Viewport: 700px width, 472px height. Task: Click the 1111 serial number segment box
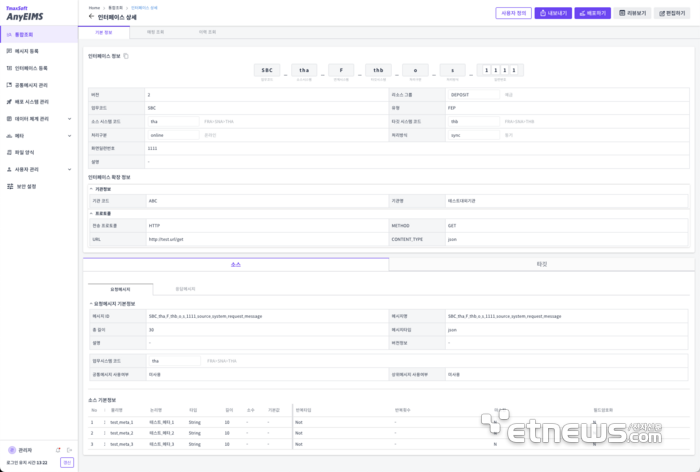[500, 70]
